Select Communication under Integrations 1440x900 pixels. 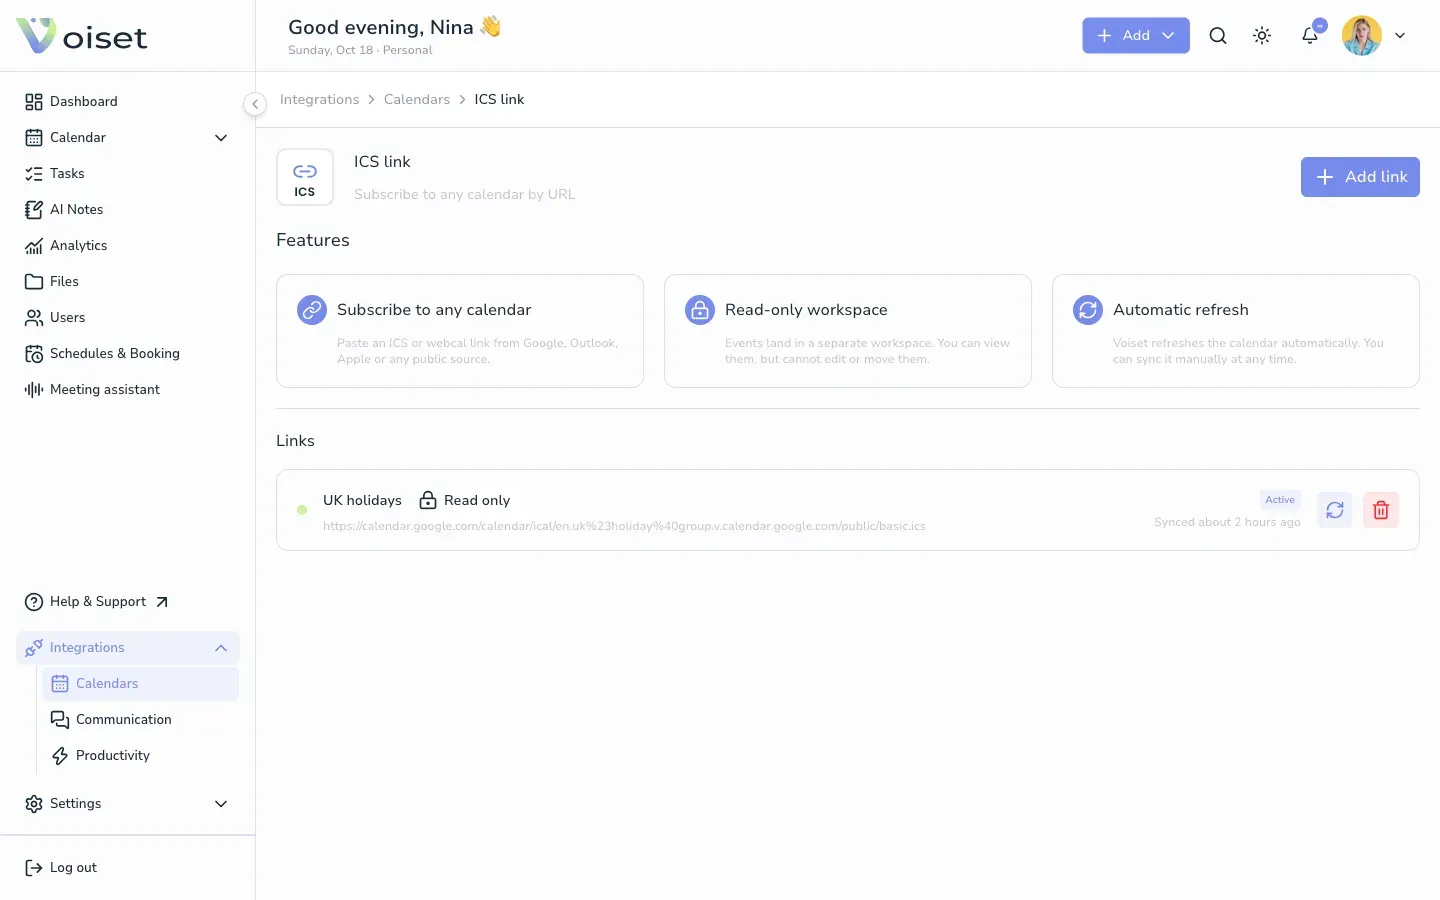(140, 719)
